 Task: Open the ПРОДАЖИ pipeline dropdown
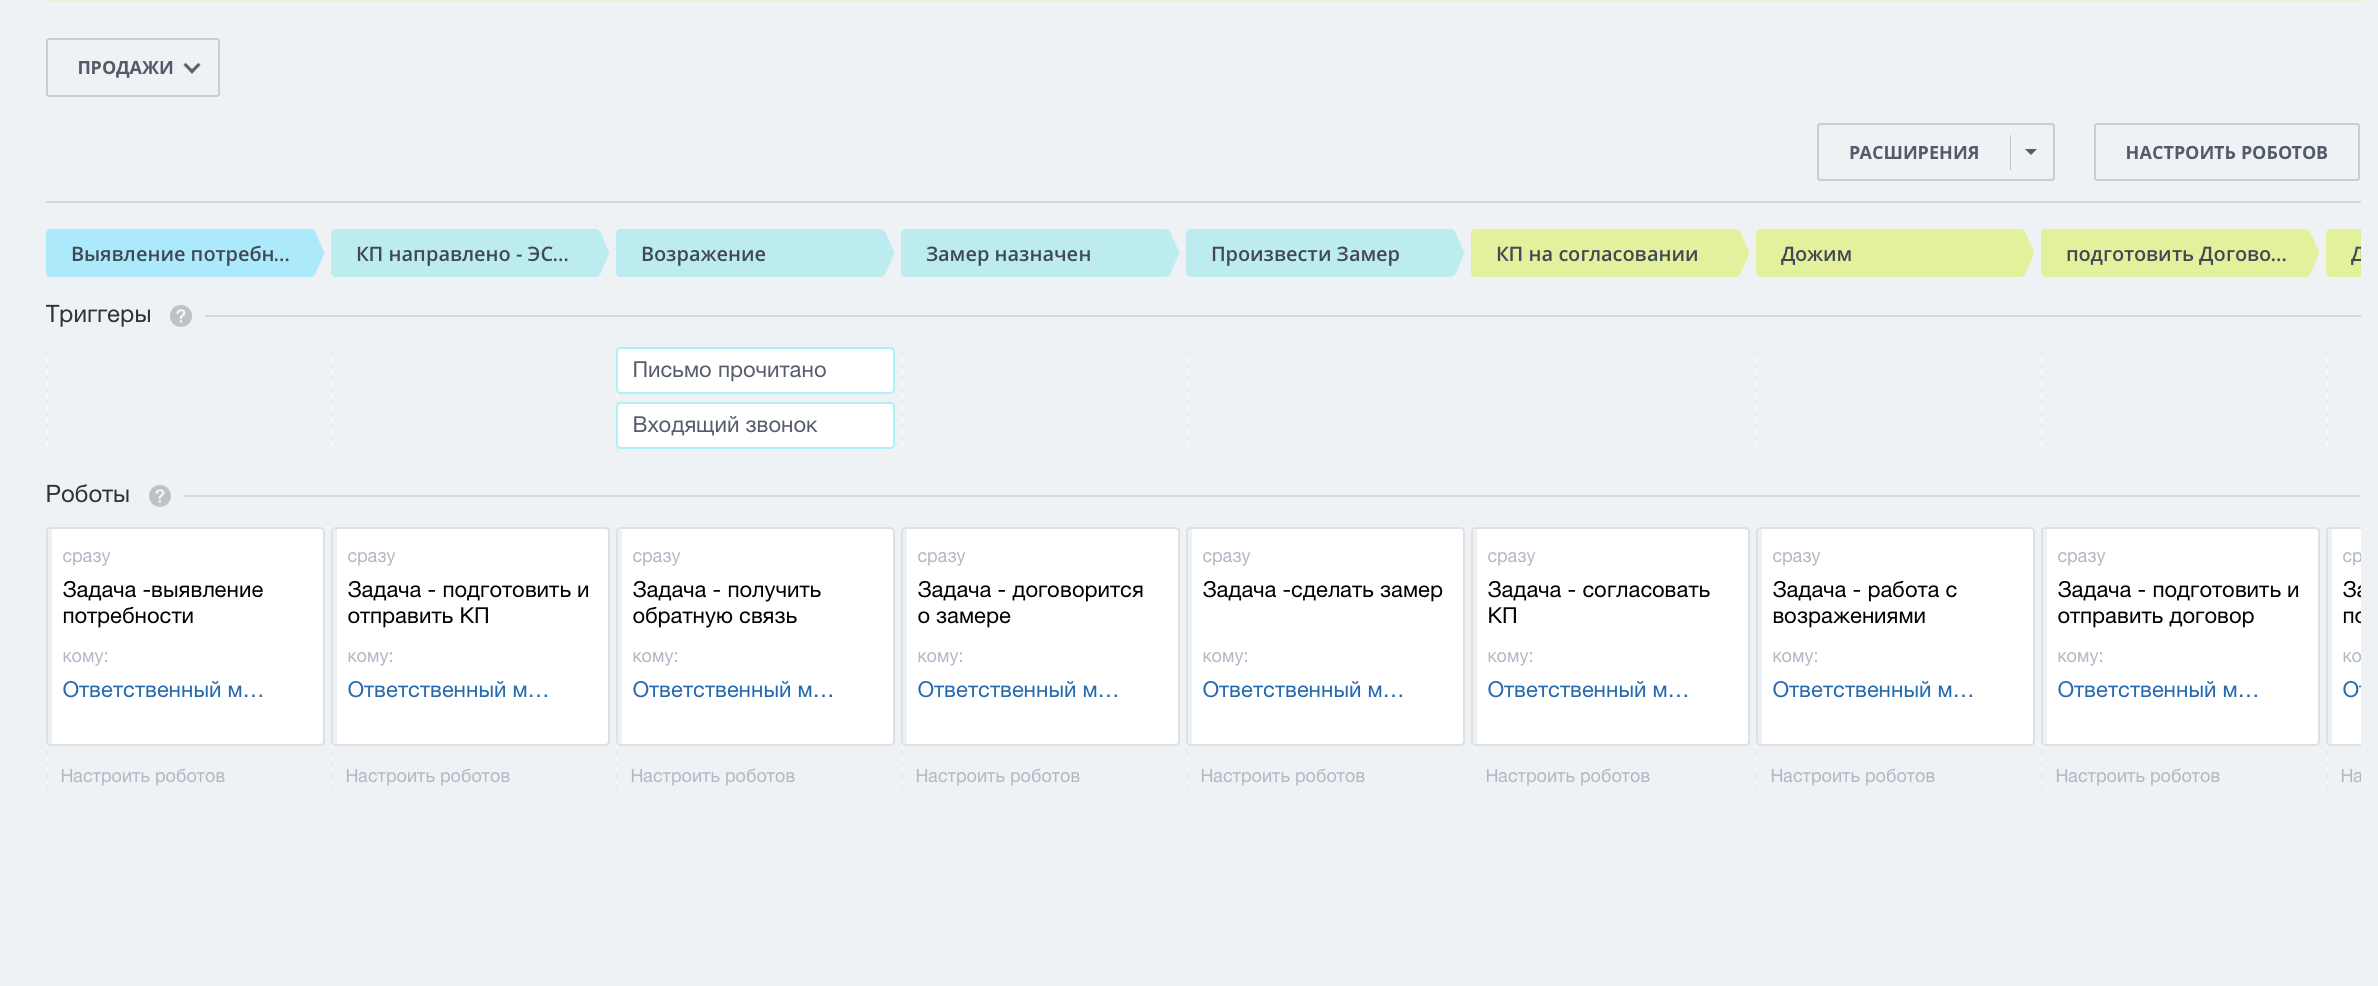[133, 68]
